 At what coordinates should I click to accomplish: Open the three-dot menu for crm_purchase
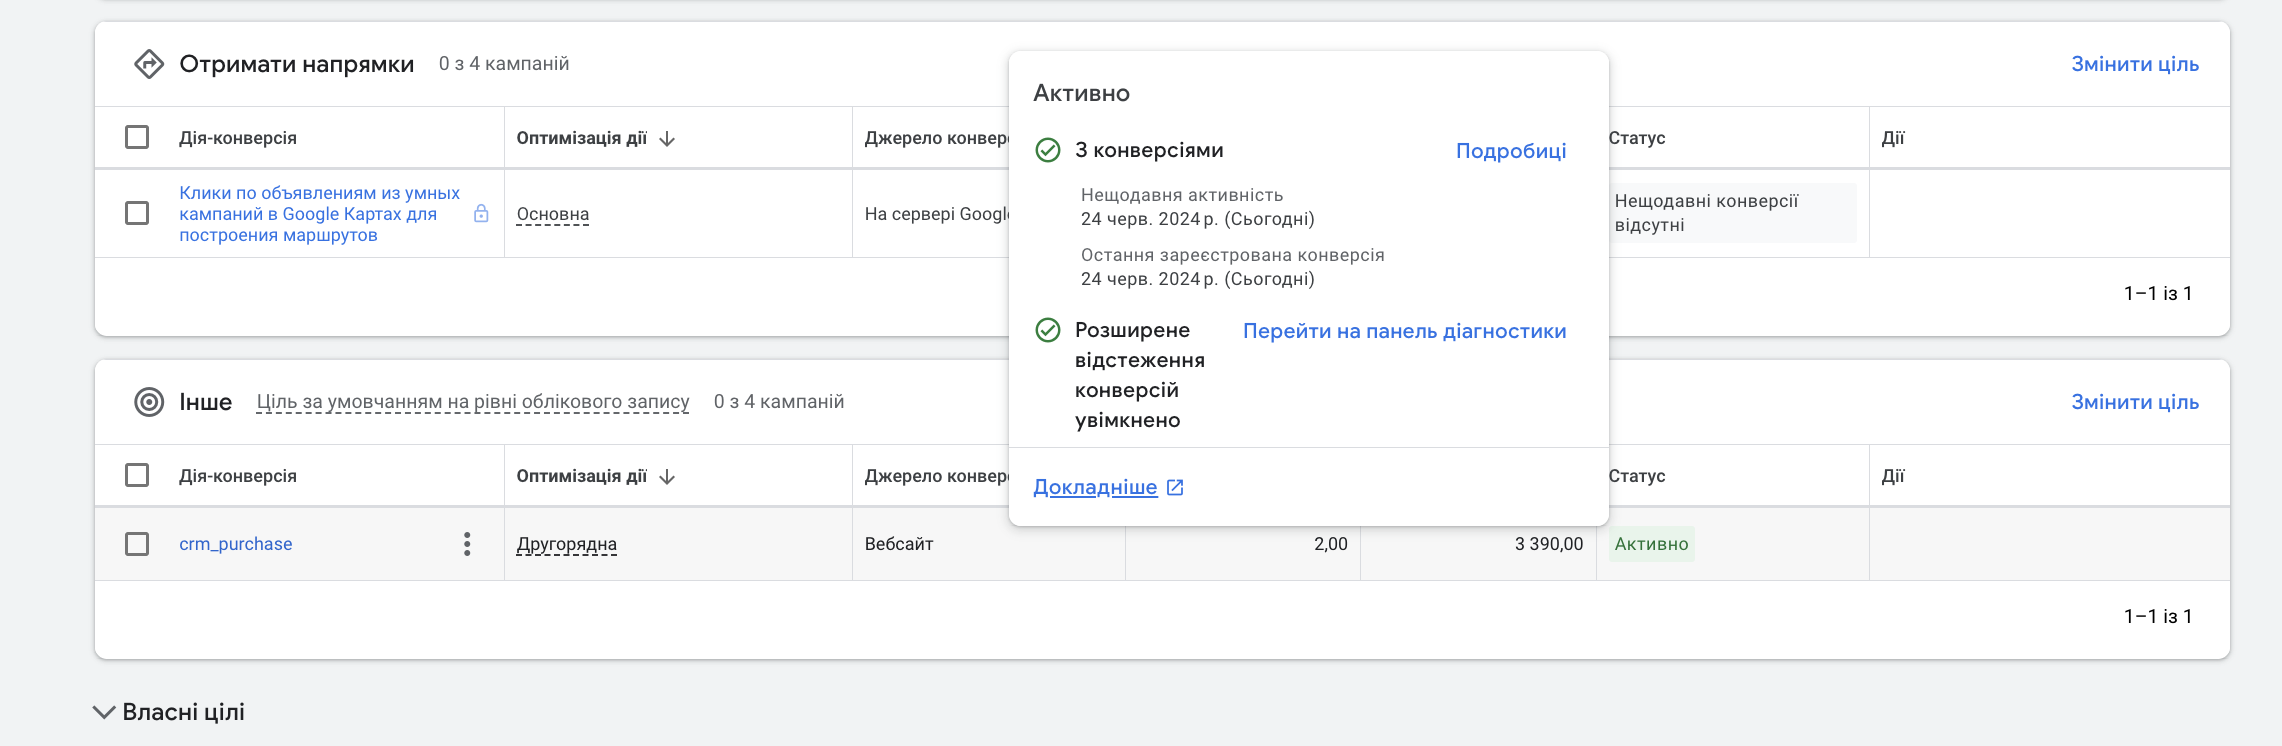pyautogui.click(x=467, y=544)
